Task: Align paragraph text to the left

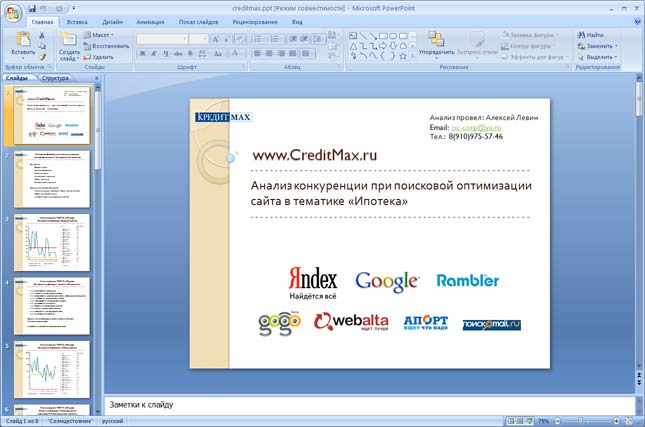Action: click(x=257, y=53)
